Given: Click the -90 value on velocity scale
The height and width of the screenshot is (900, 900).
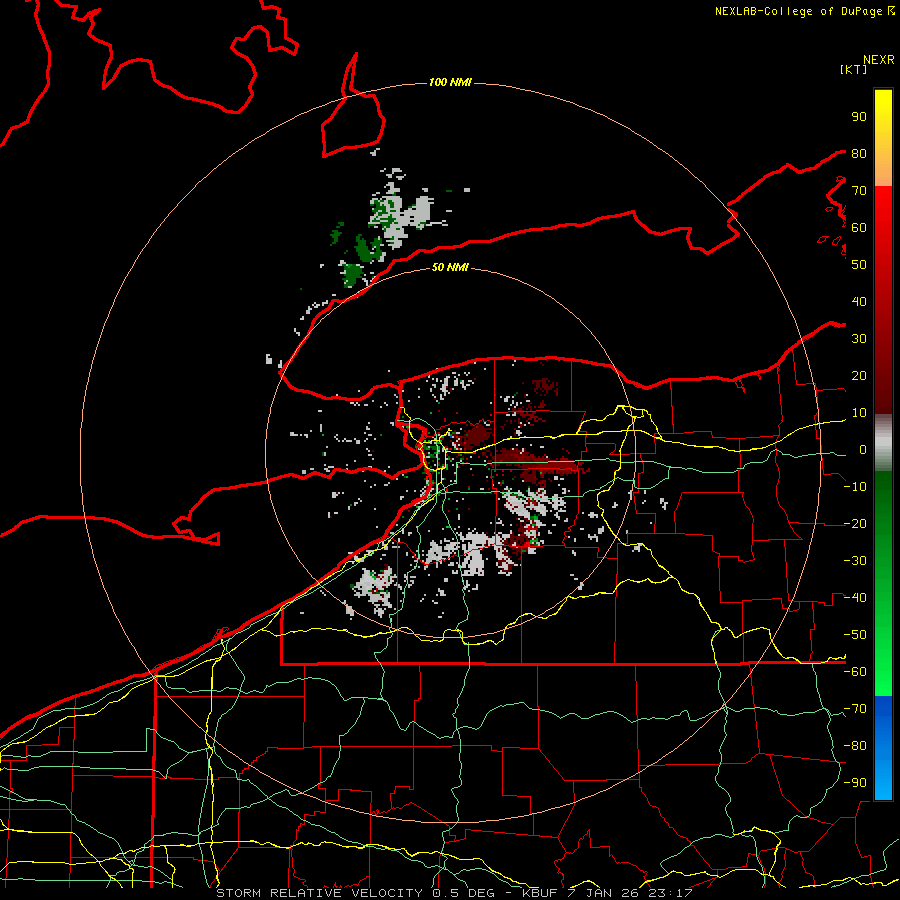Looking at the screenshot, I should tap(855, 783).
